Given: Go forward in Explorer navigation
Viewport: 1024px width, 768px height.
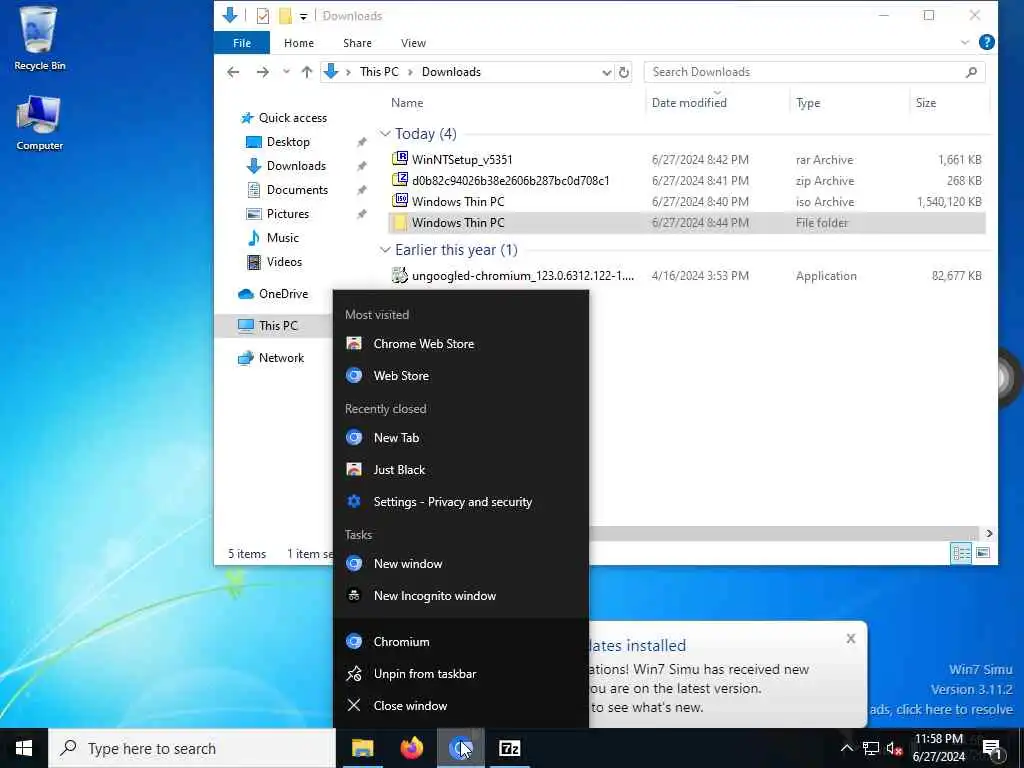Looking at the screenshot, I should pos(263,72).
